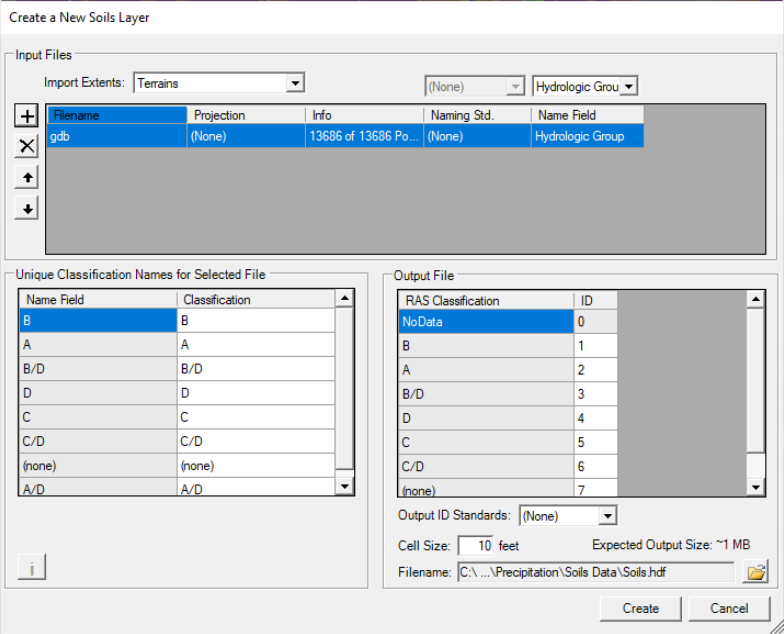Select the B/D row in Name Field list
The image size is (784, 634).
[x=98, y=369]
